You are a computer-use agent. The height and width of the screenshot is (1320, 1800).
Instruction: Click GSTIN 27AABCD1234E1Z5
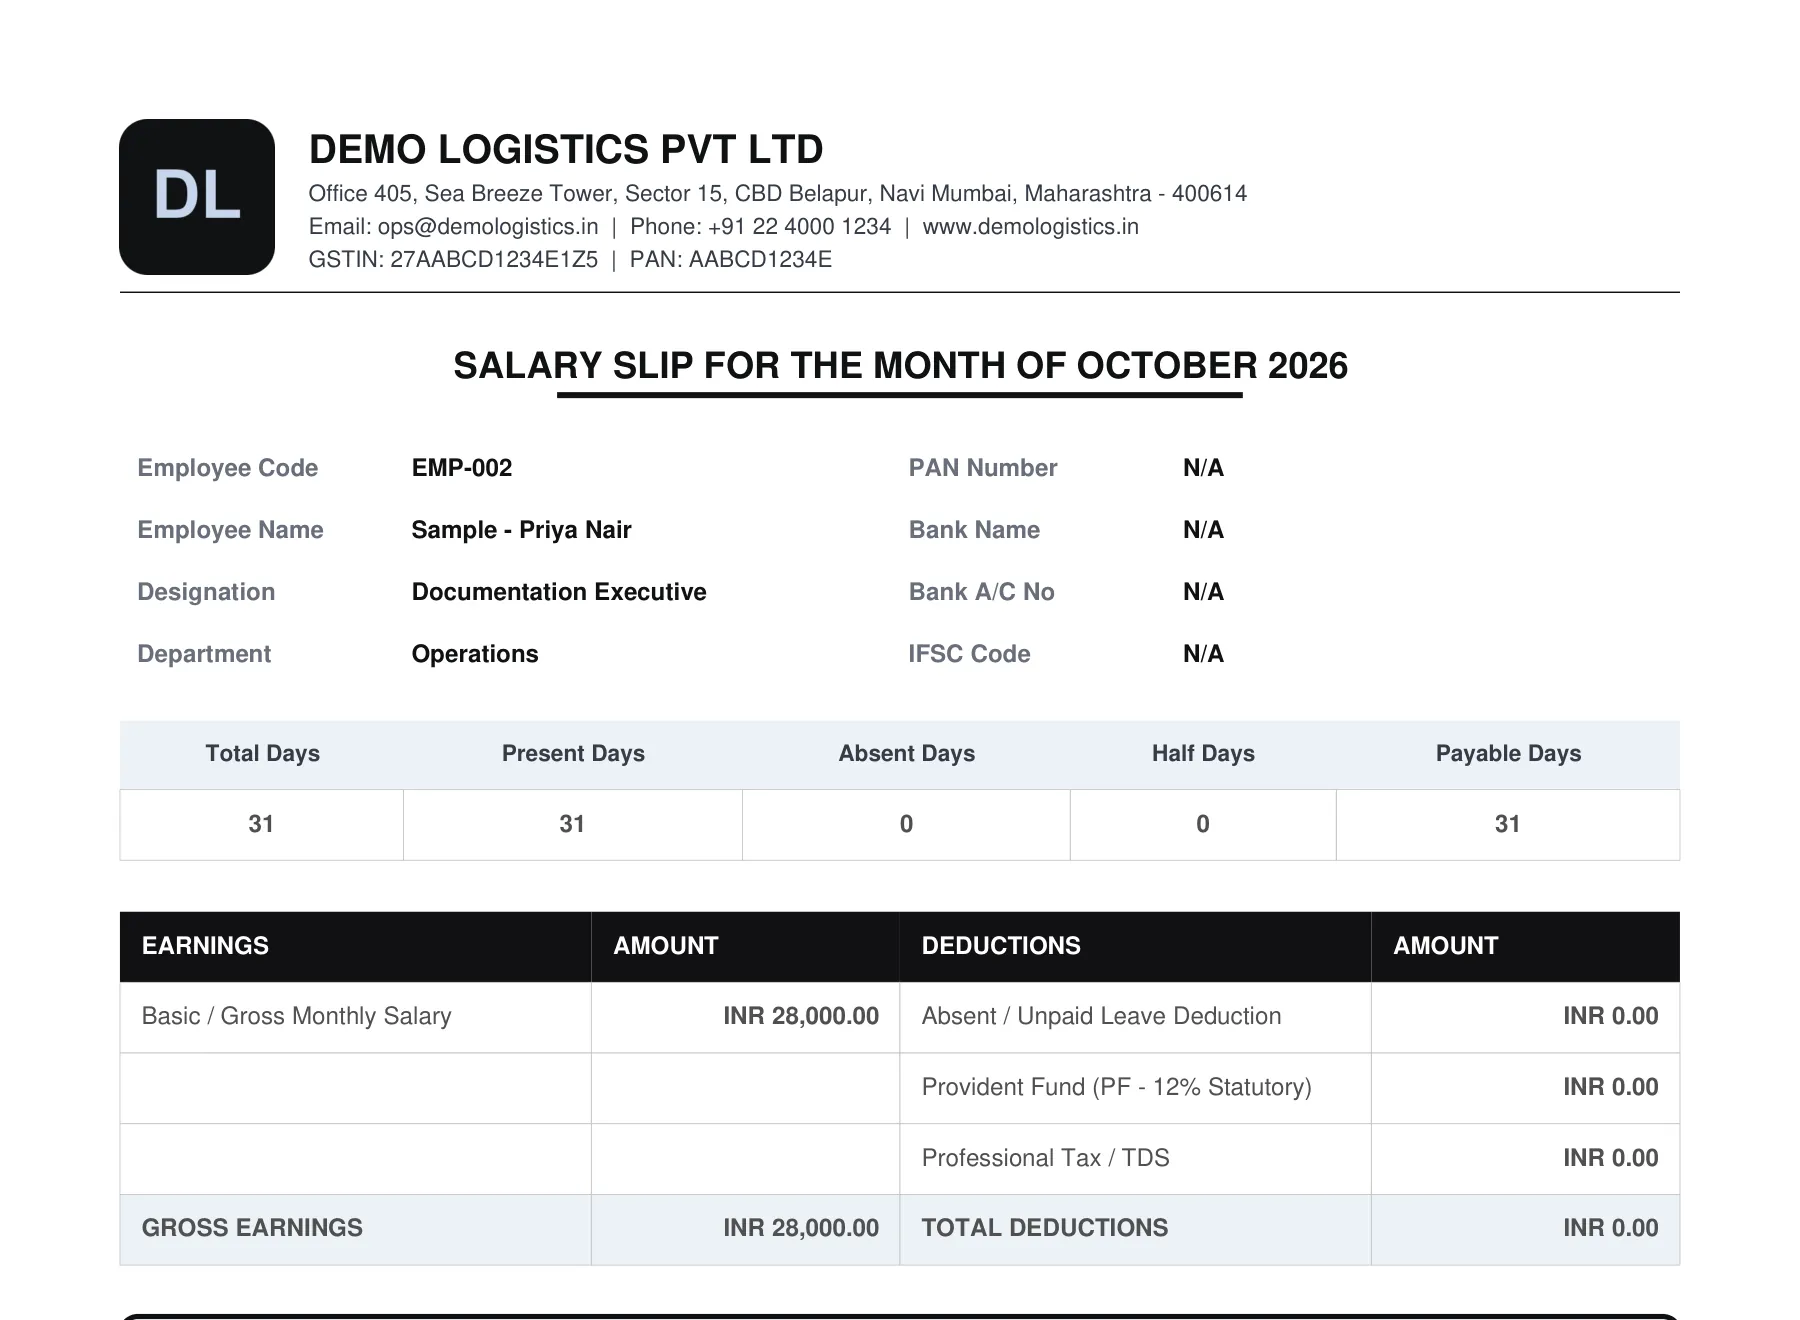453,260
